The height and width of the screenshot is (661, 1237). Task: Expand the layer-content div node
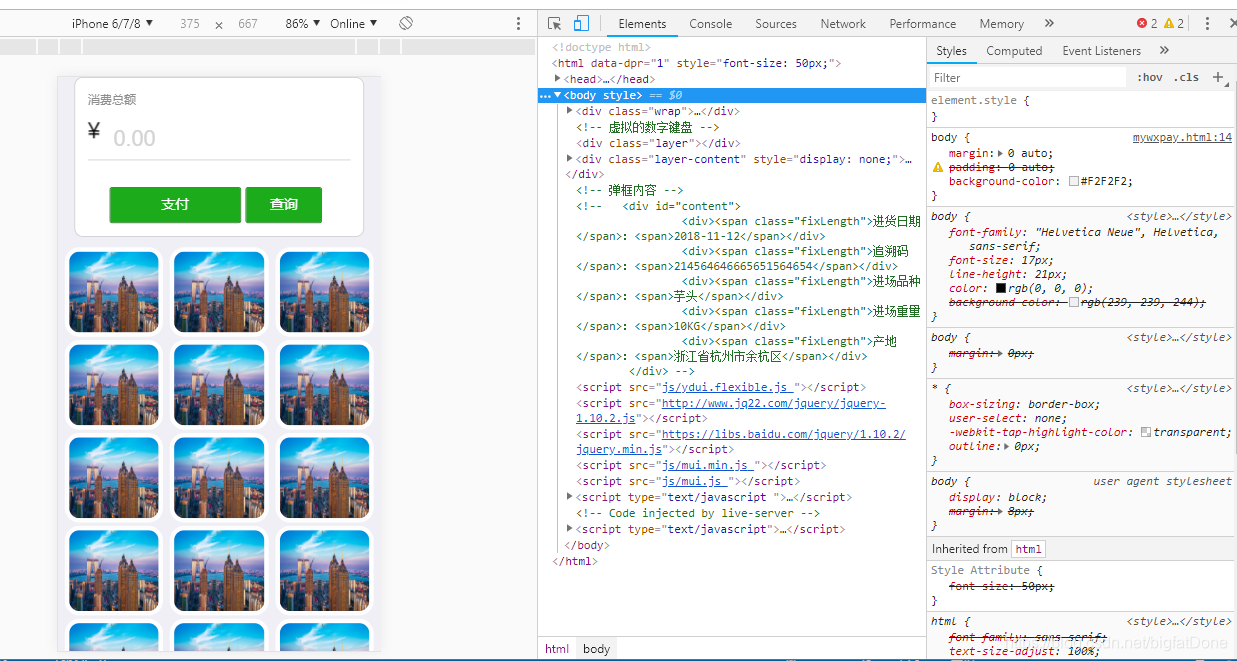point(570,159)
